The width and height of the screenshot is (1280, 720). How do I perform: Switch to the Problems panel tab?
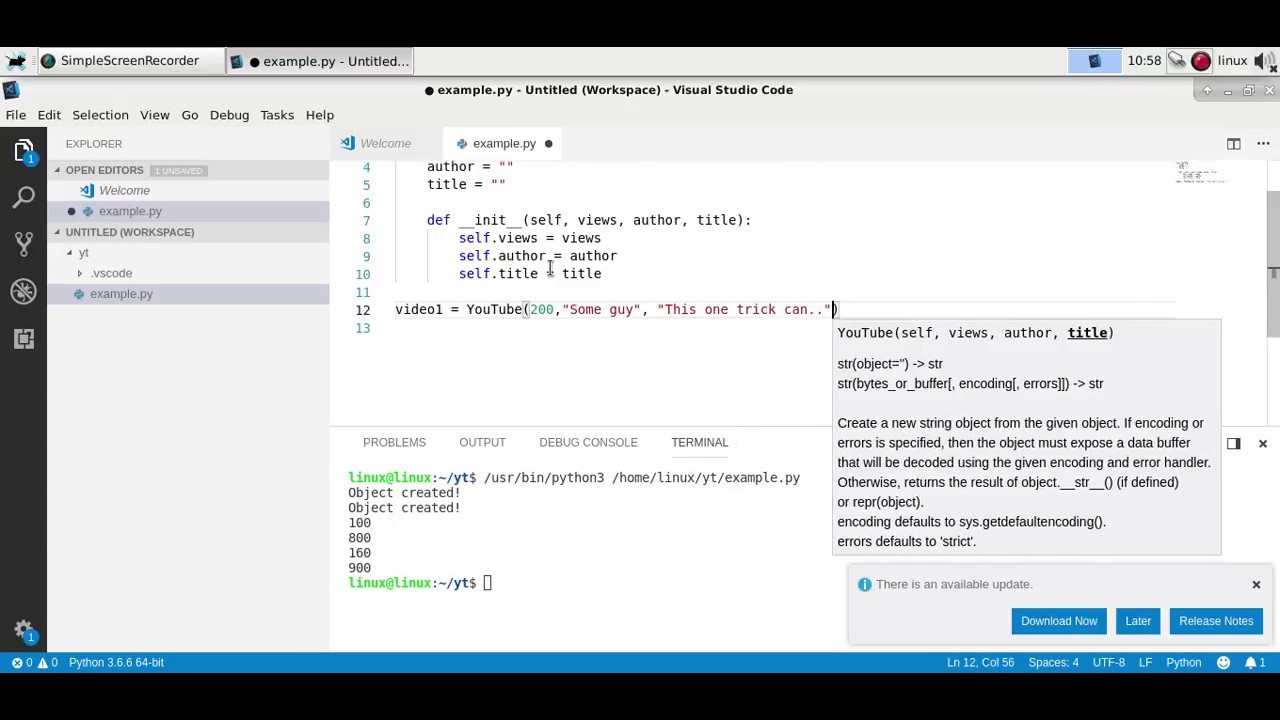click(x=394, y=442)
